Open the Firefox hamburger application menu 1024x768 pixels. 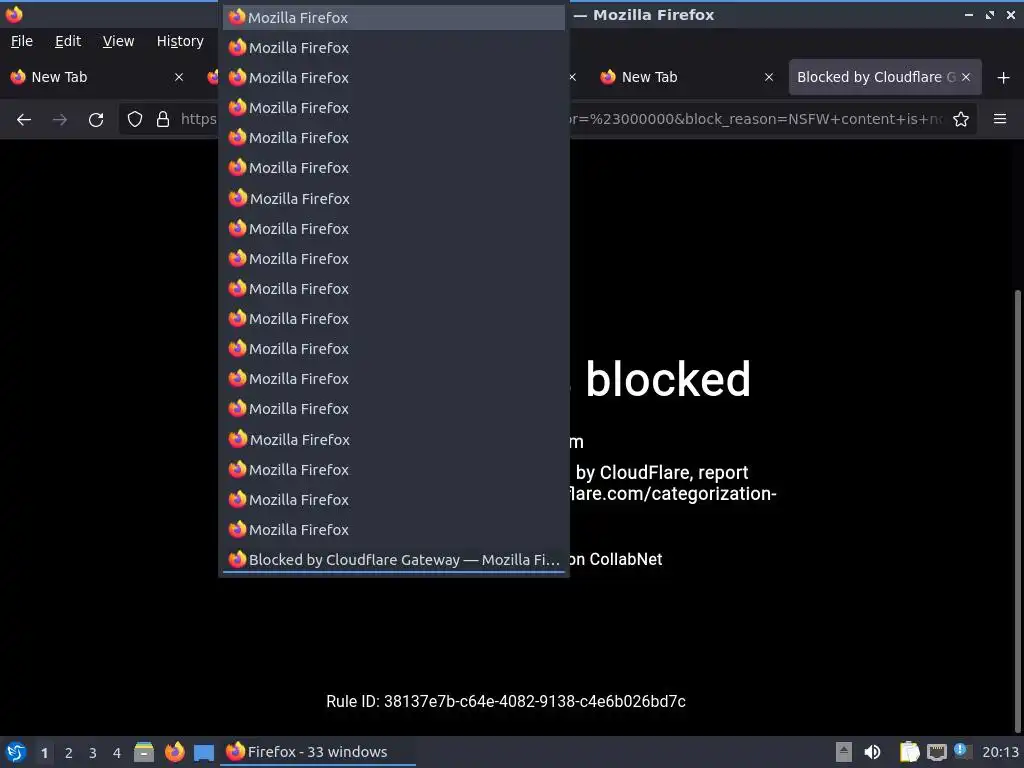click(1000, 119)
